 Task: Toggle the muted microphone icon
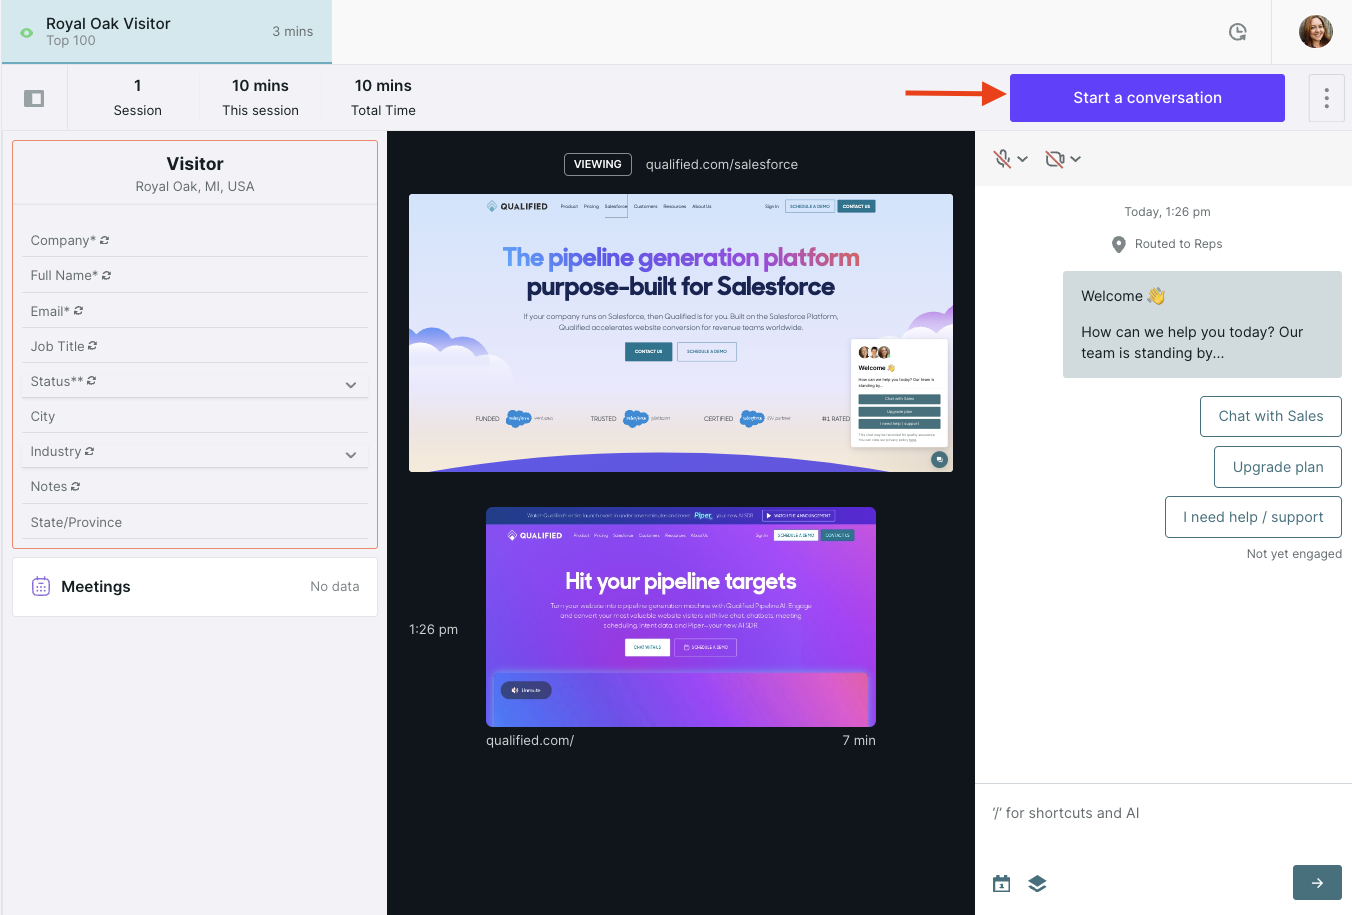click(1002, 159)
